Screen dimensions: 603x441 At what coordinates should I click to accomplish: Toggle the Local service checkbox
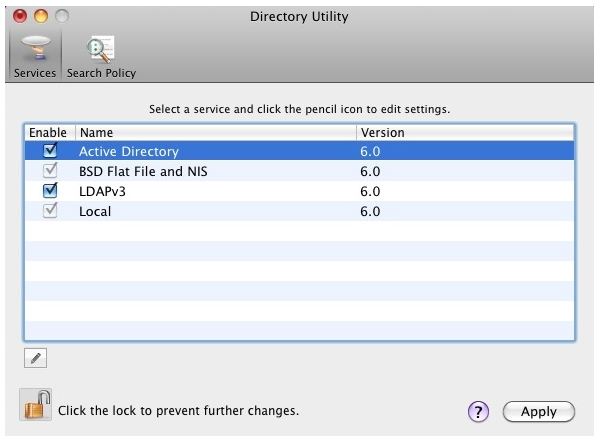50,211
